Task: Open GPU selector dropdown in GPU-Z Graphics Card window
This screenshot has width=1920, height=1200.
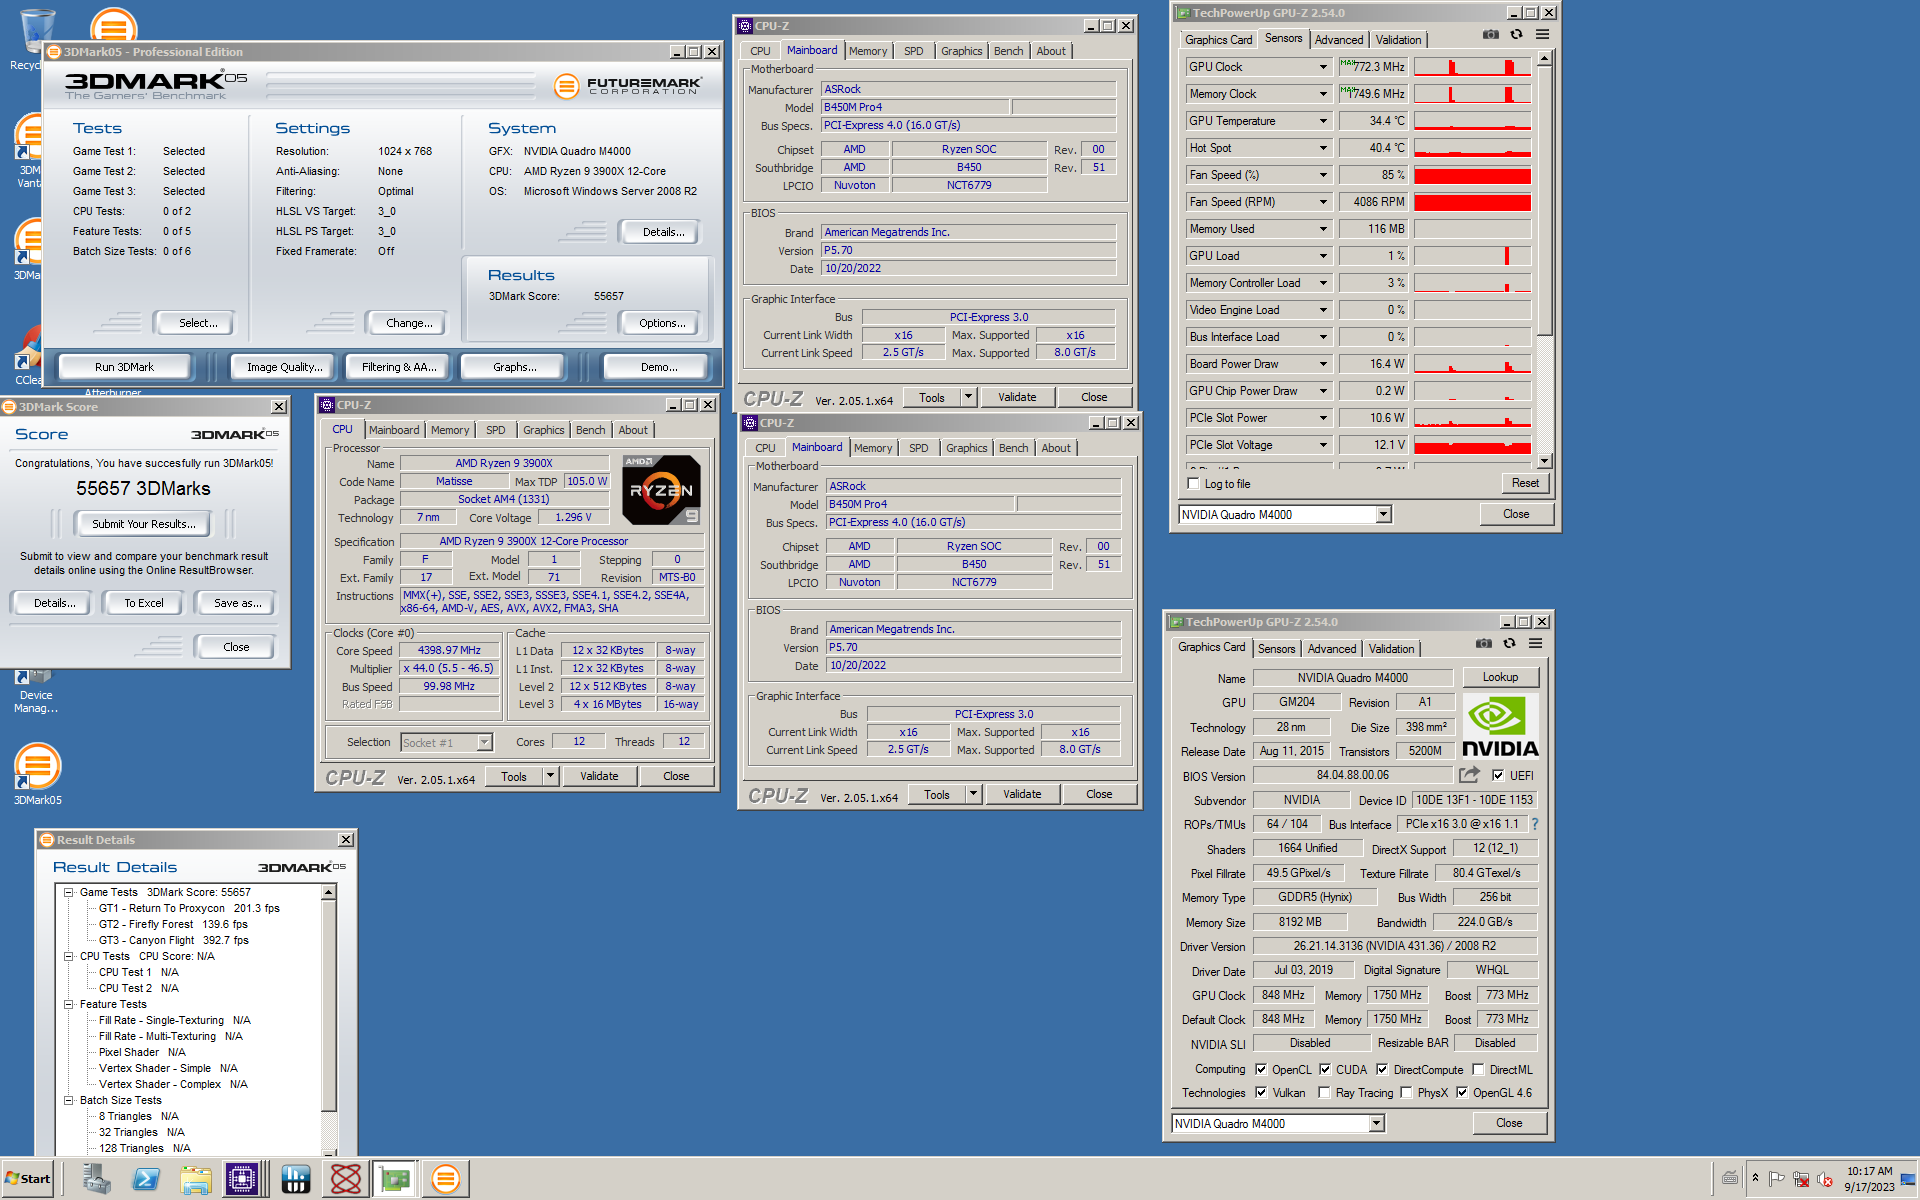Action: tap(1377, 1123)
